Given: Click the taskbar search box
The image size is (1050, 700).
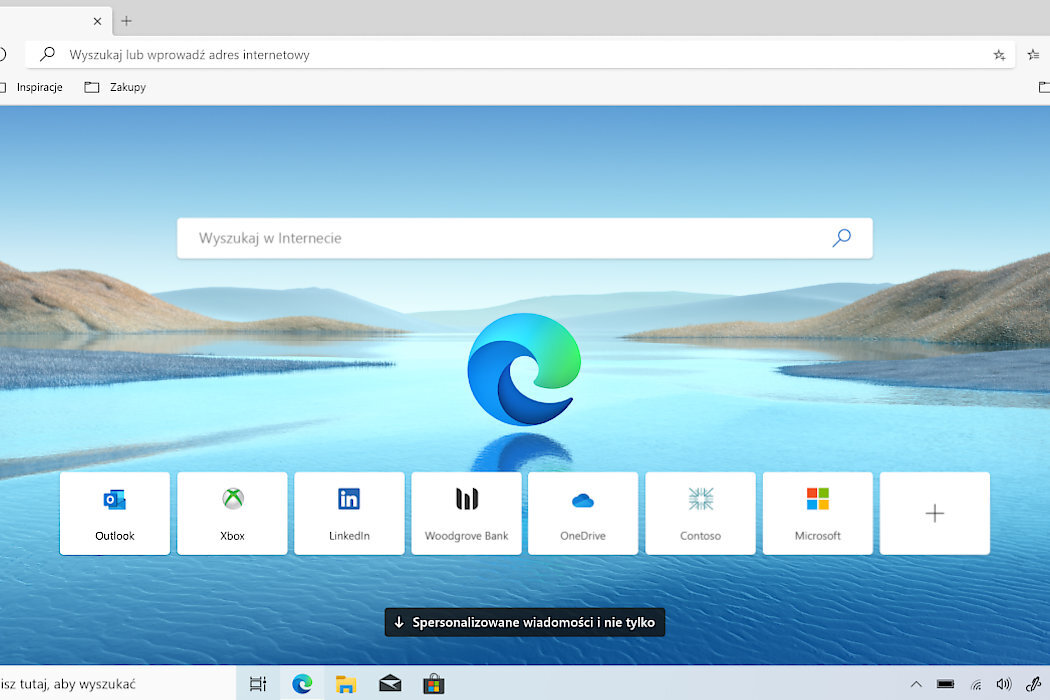Looking at the screenshot, I should pos(118,684).
